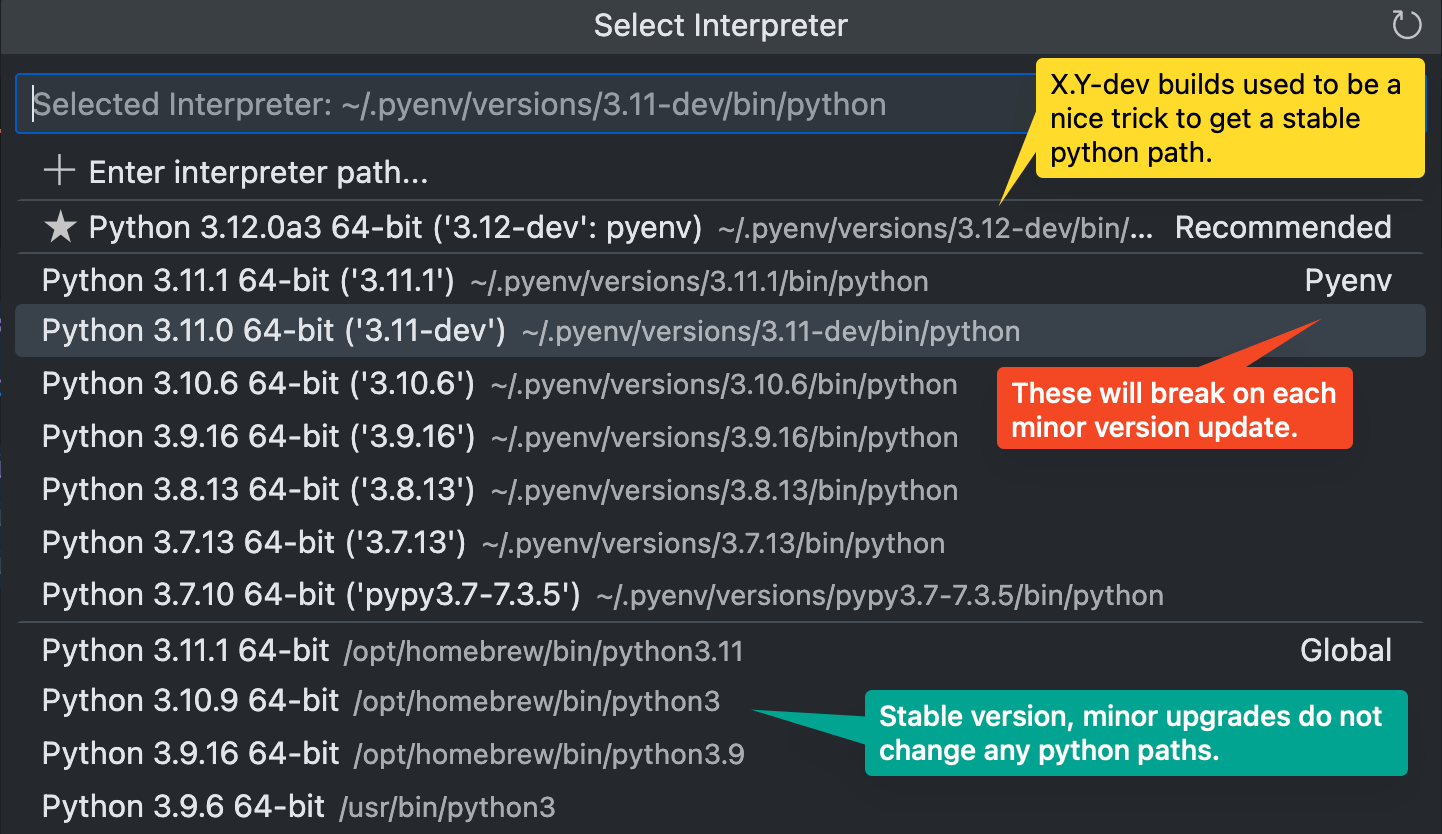Viewport: 1442px width, 834px height.
Task: Click the orange minor version warning callout
Action: pos(1174,408)
